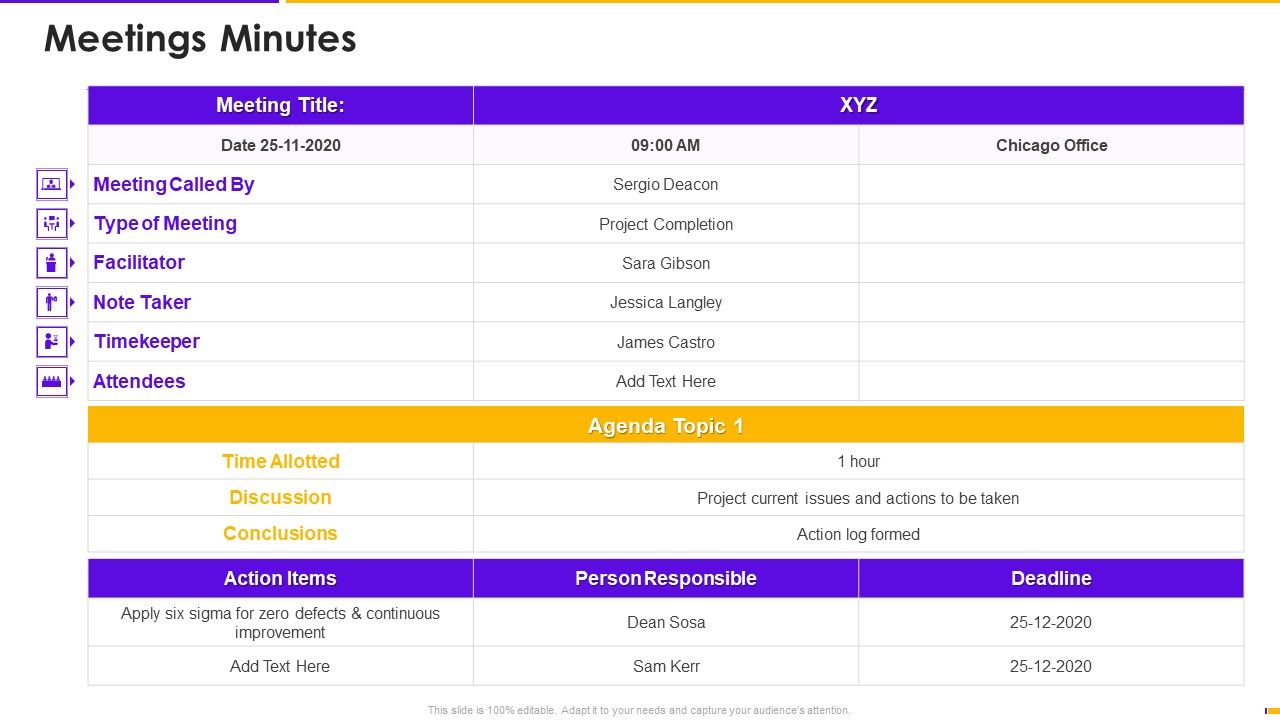This screenshot has width=1280, height=720.
Task: Click the slide is 100% editable footer note
Action: click(x=639, y=710)
